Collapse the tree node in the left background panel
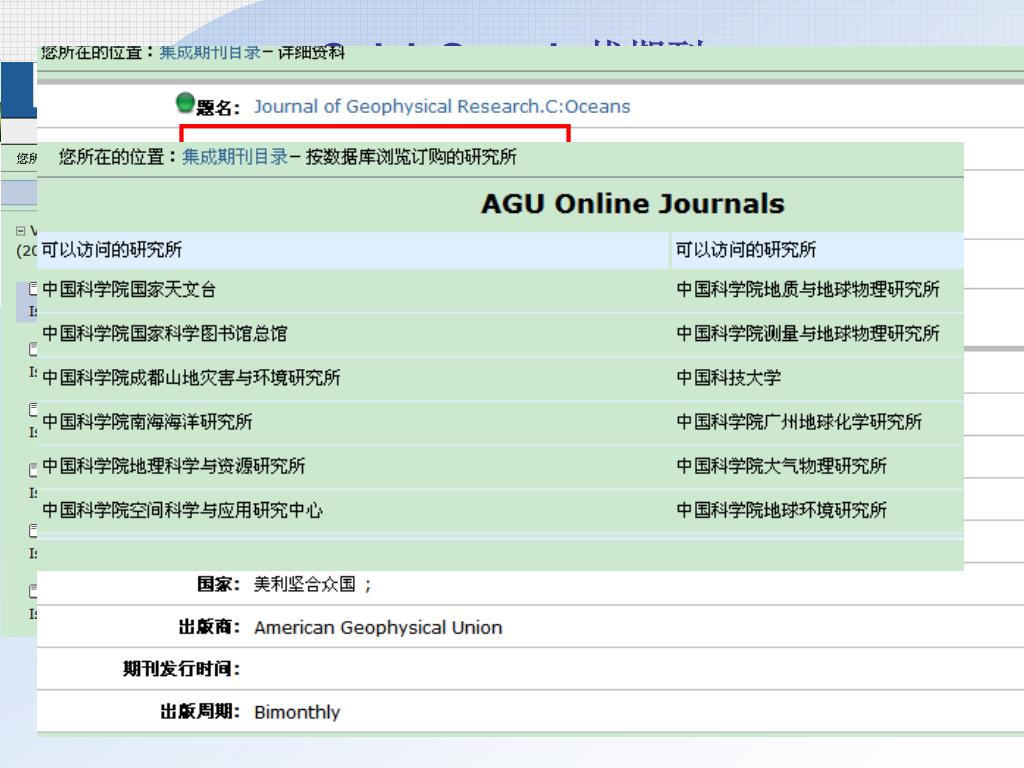 click(x=20, y=231)
